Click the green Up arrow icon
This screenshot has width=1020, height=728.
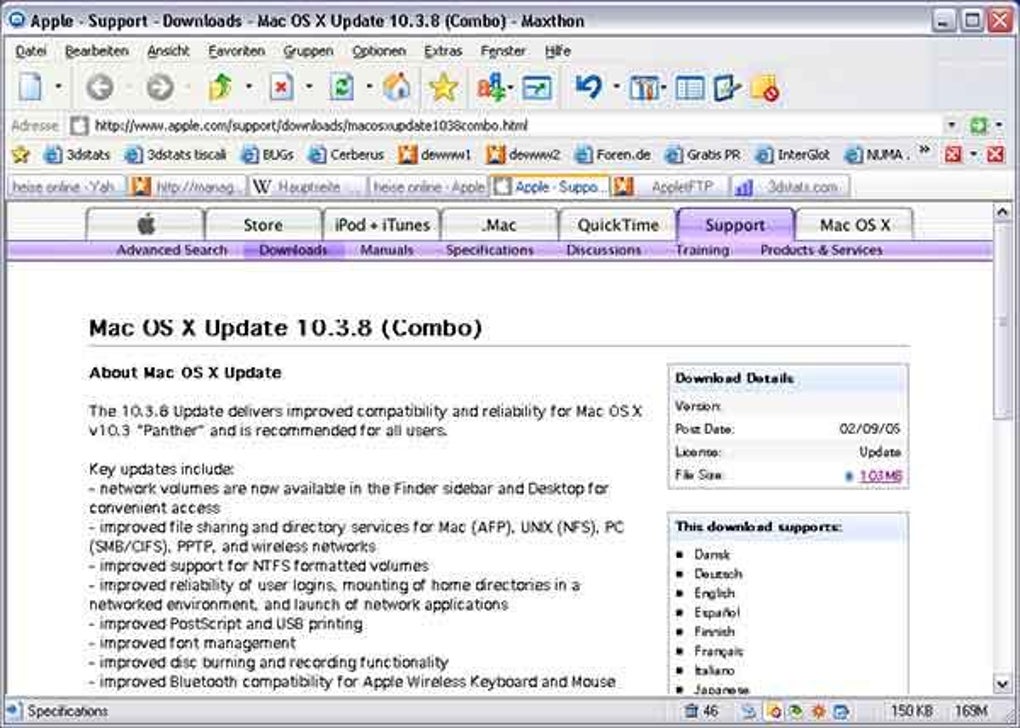[x=221, y=87]
